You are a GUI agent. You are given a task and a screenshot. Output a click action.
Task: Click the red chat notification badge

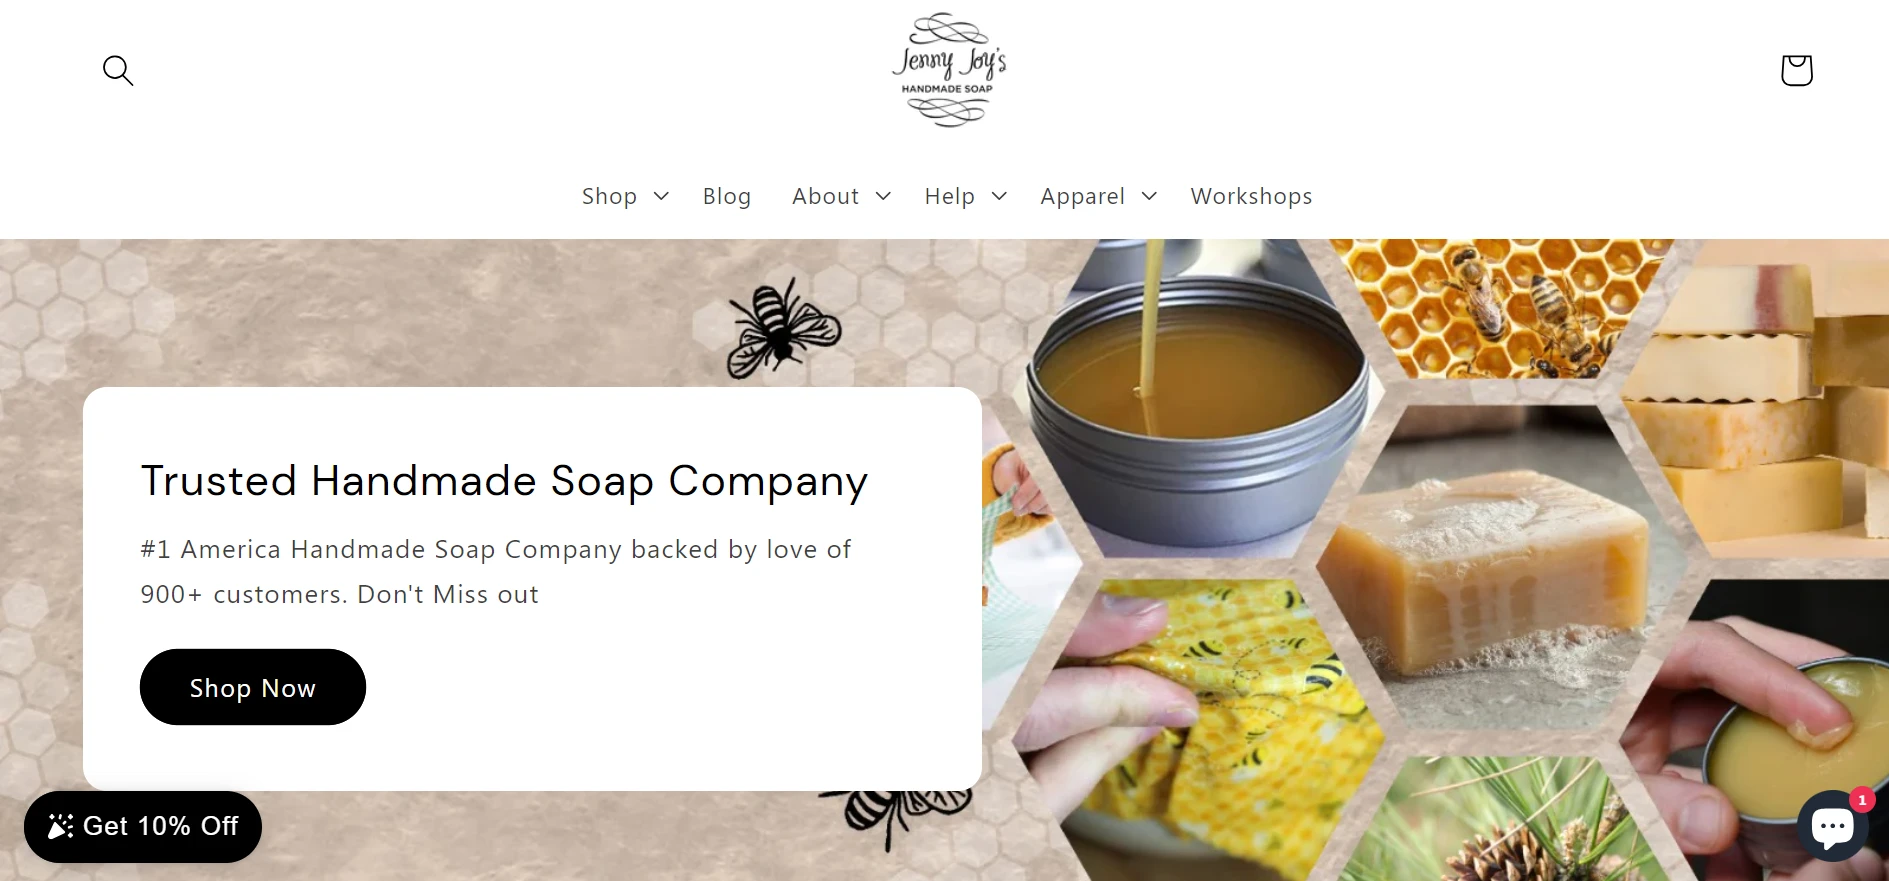(1862, 800)
